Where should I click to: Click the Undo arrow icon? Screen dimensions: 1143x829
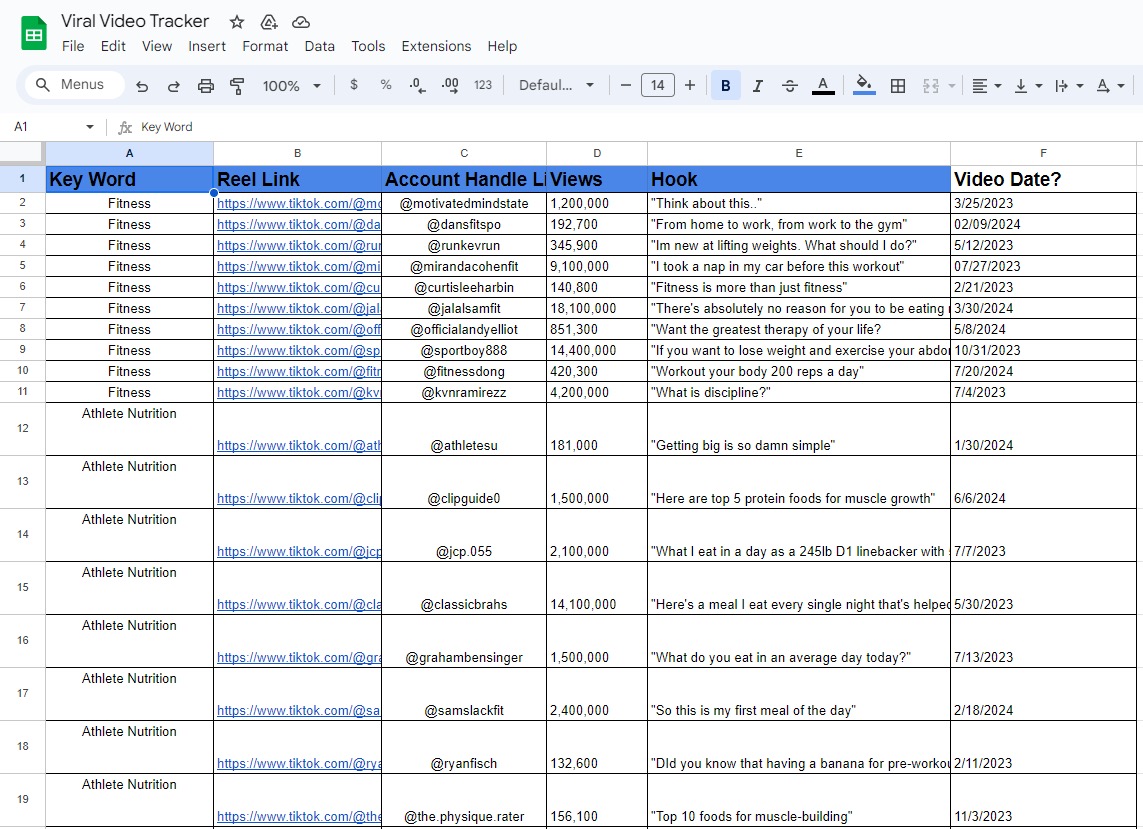(142, 86)
